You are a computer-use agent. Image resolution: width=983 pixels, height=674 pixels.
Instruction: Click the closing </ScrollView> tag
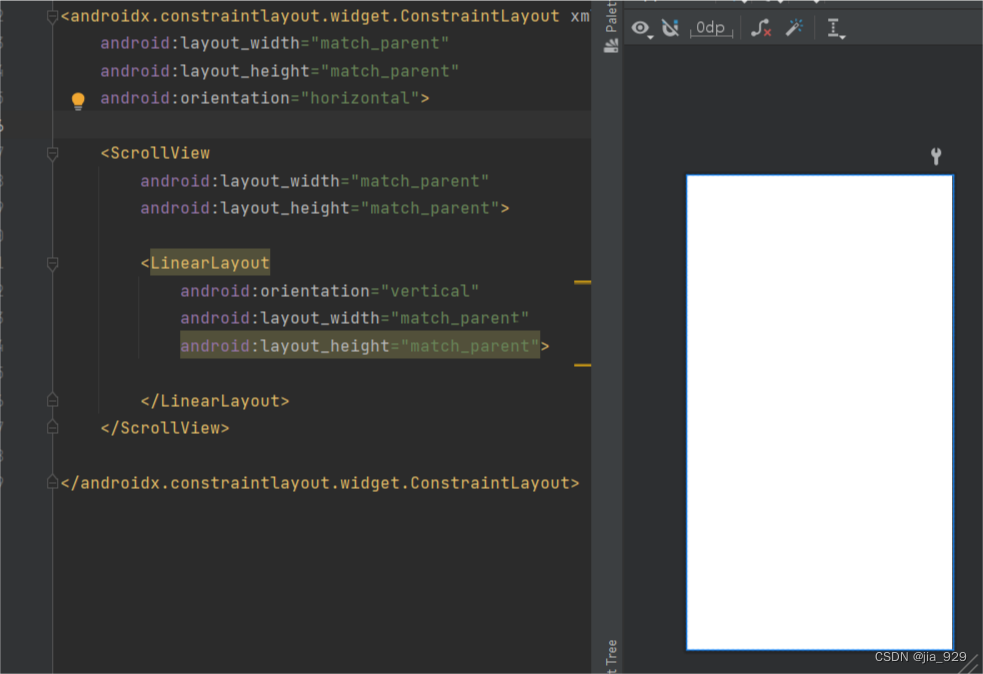point(165,428)
